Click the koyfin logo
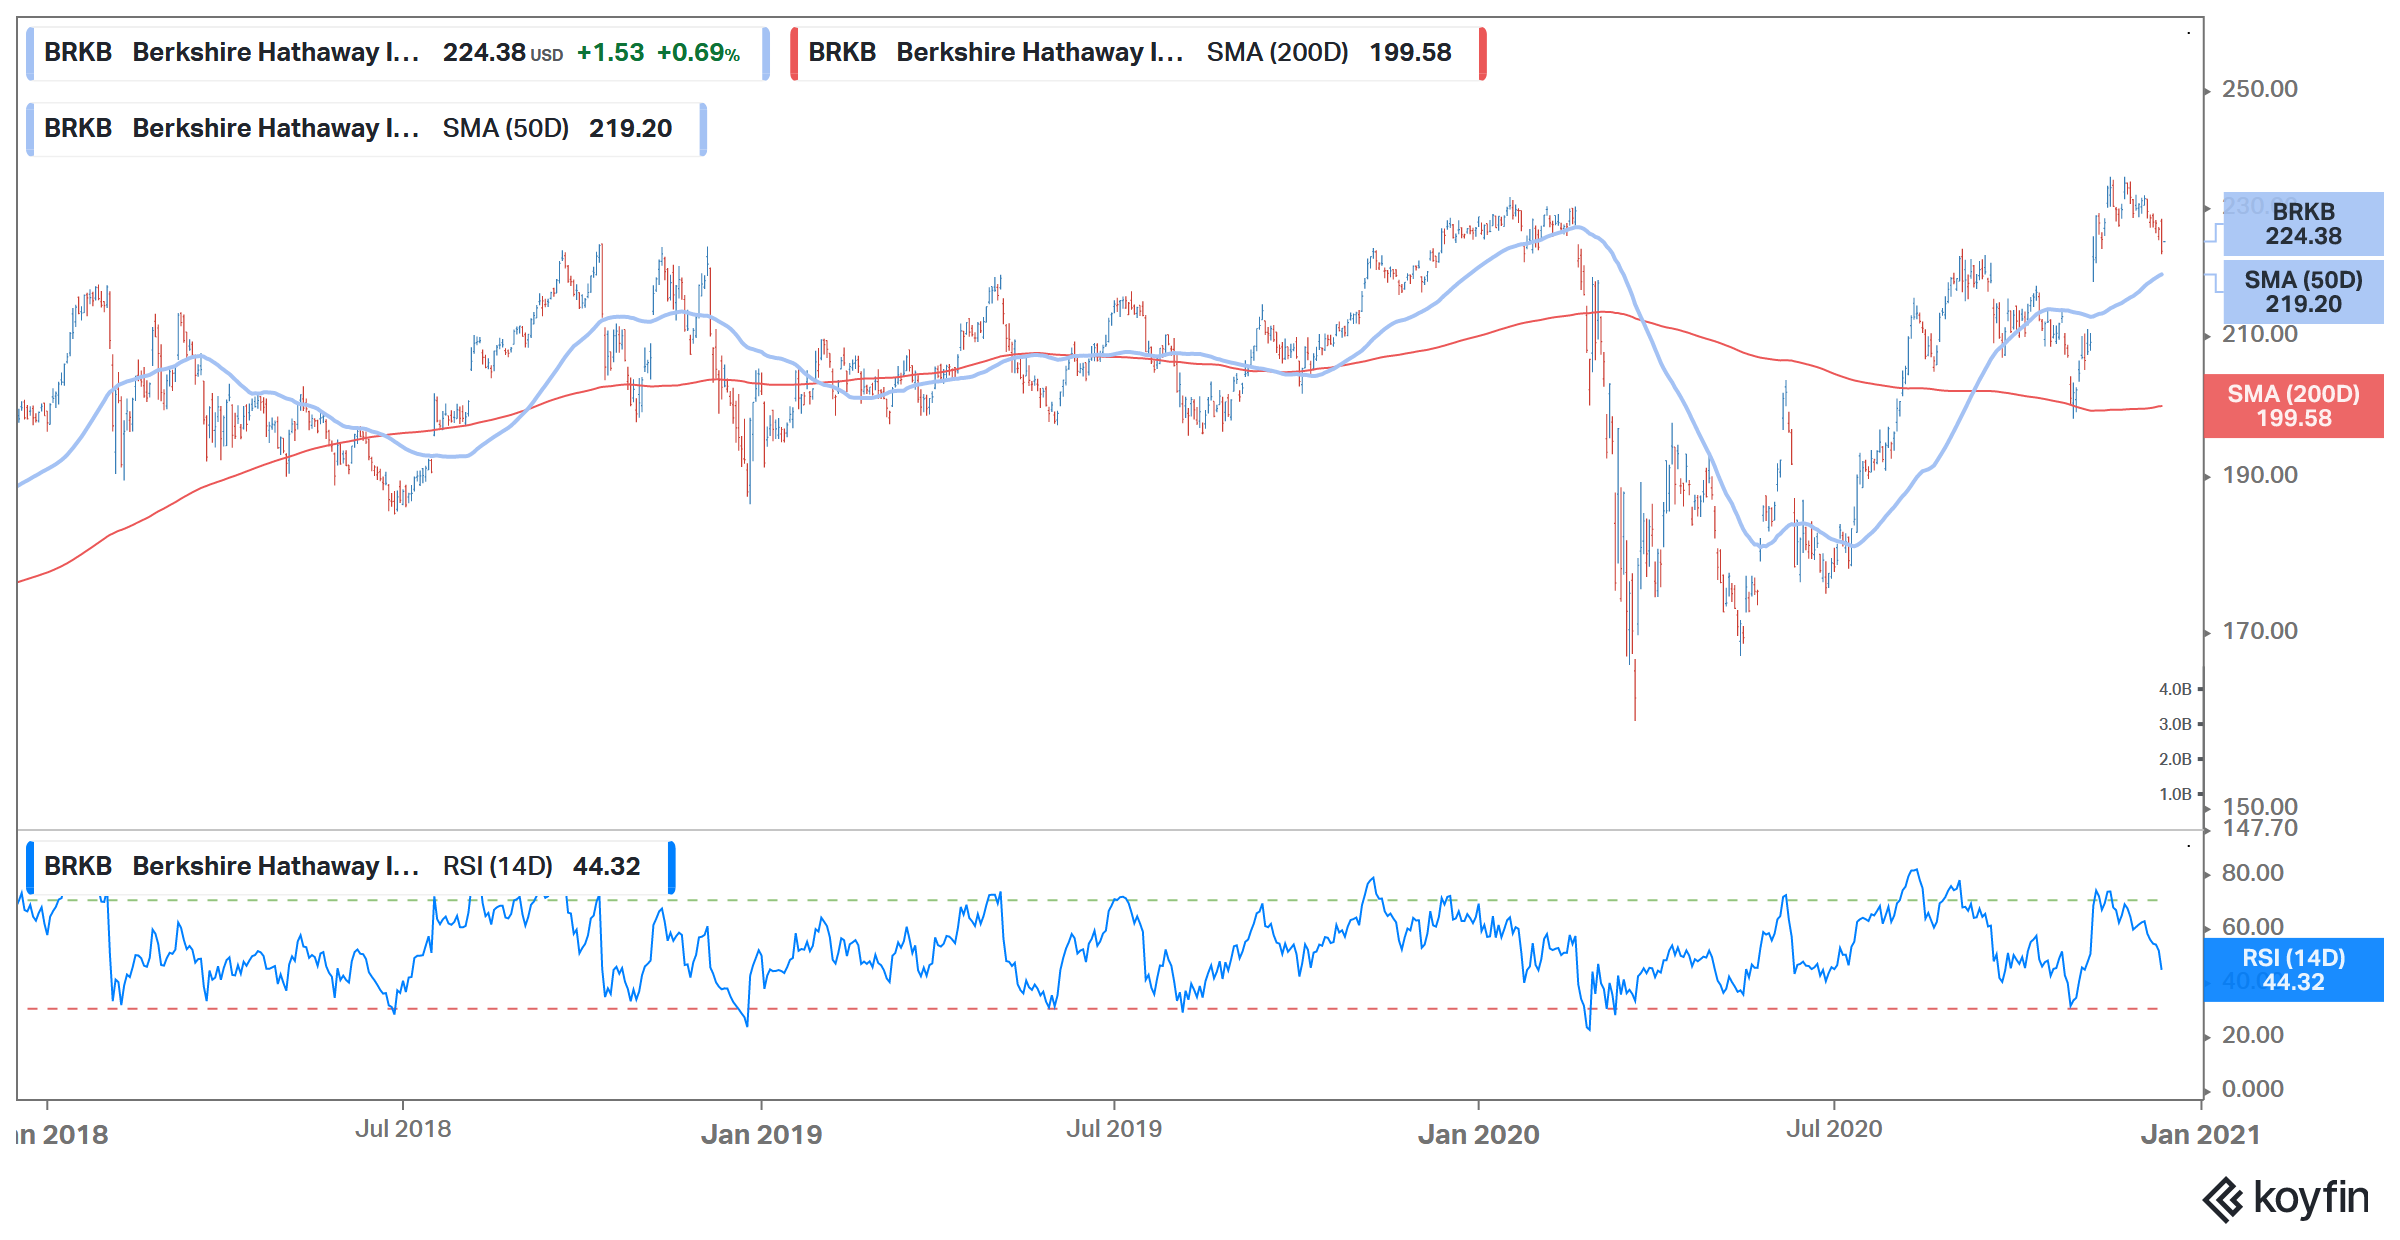 tap(2285, 1199)
